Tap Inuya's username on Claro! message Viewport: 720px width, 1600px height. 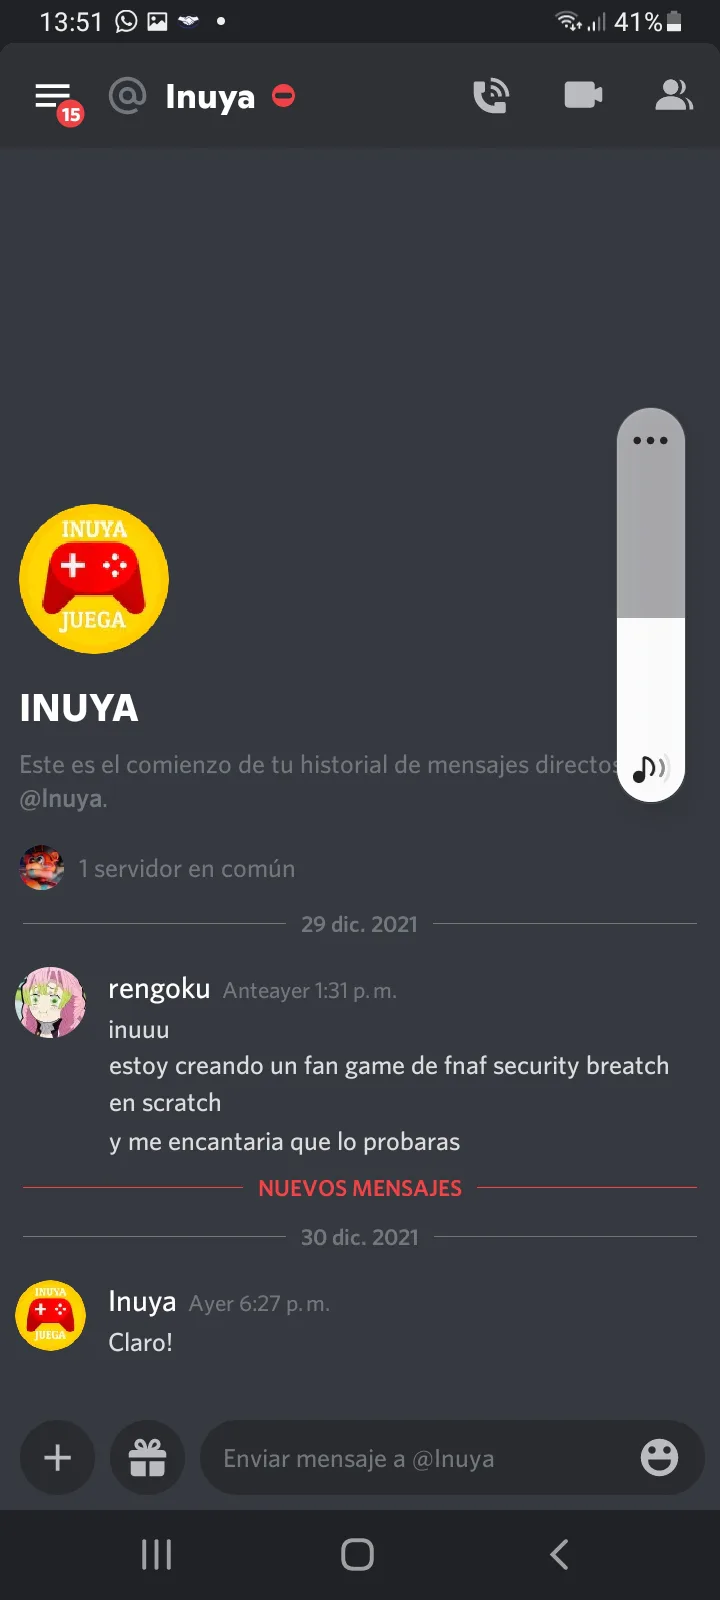coord(142,1301)
